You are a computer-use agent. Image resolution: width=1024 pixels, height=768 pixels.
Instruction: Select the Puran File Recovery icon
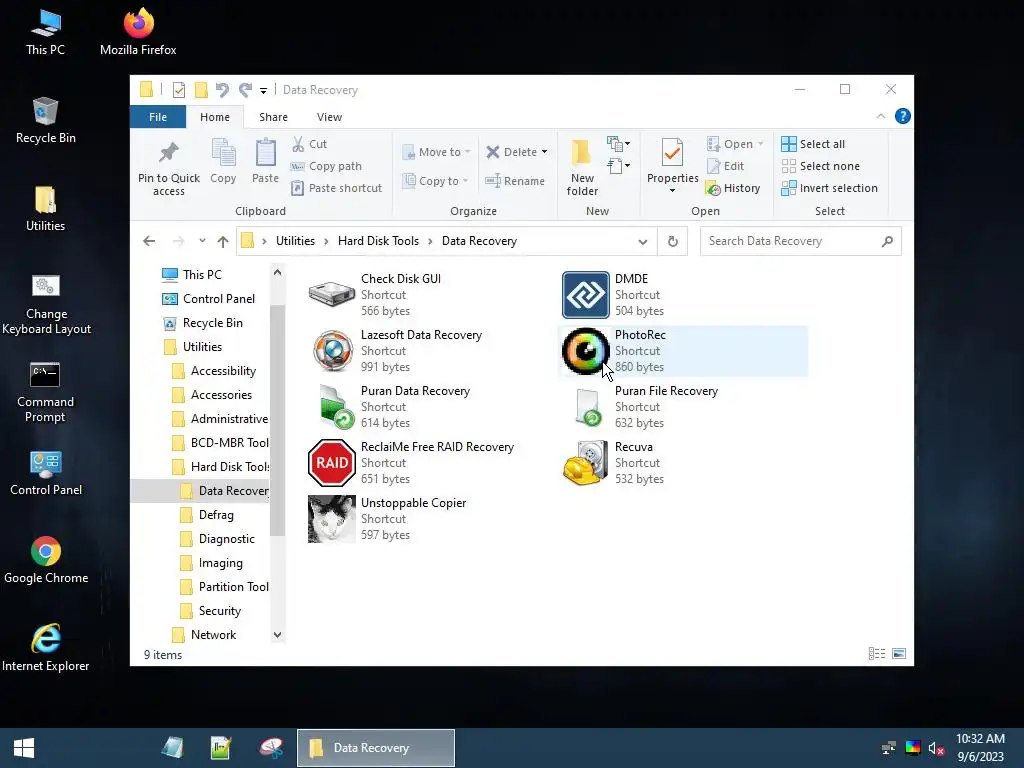pos(588,407)
